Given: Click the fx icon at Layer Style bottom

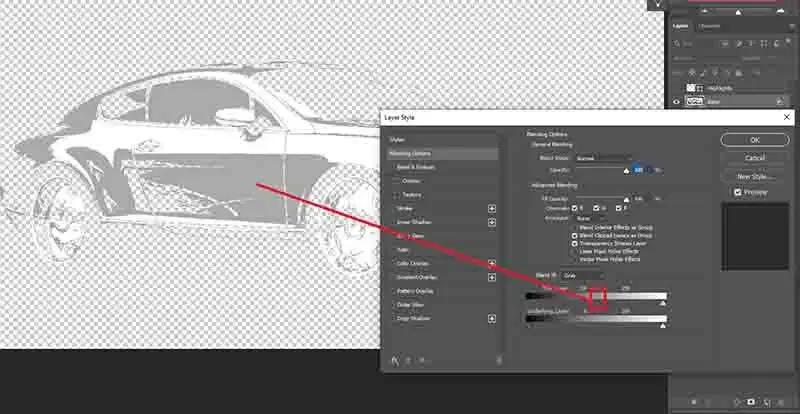Looking at the screenshot, I should (x=395, y=360).
